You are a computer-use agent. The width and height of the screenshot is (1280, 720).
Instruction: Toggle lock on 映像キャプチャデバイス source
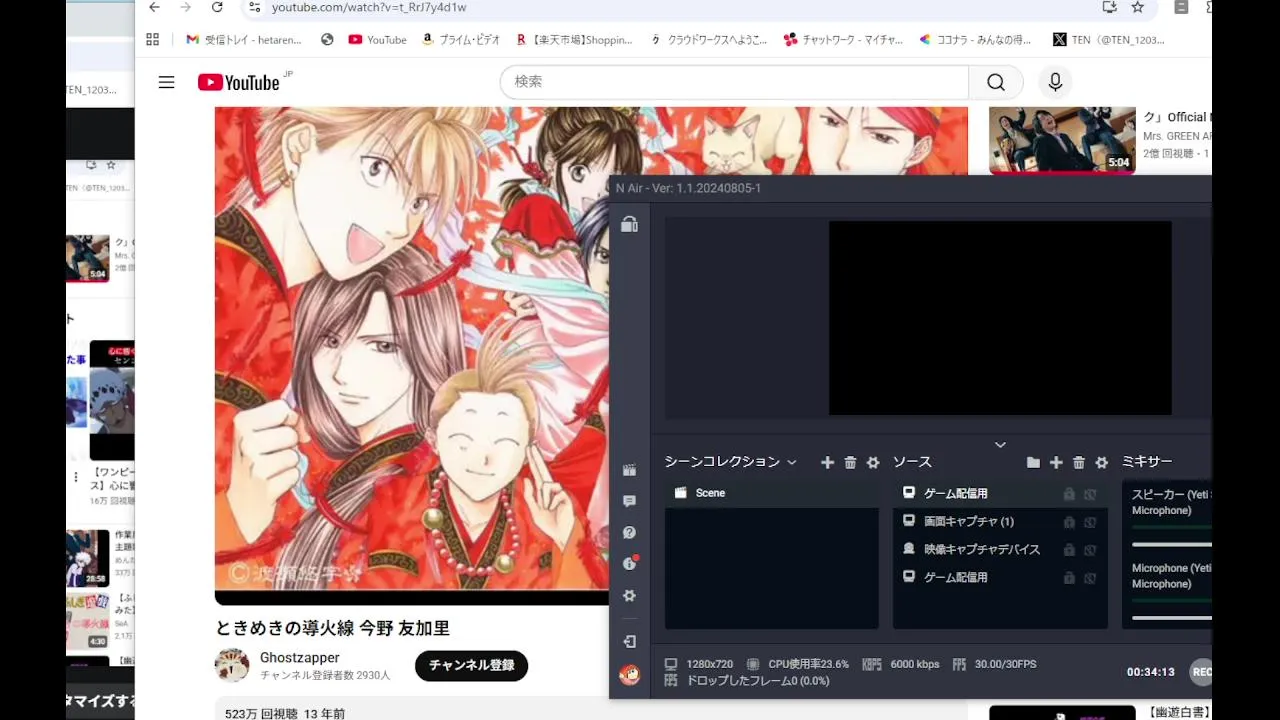pyautogui.click(x=1069, y=550)
